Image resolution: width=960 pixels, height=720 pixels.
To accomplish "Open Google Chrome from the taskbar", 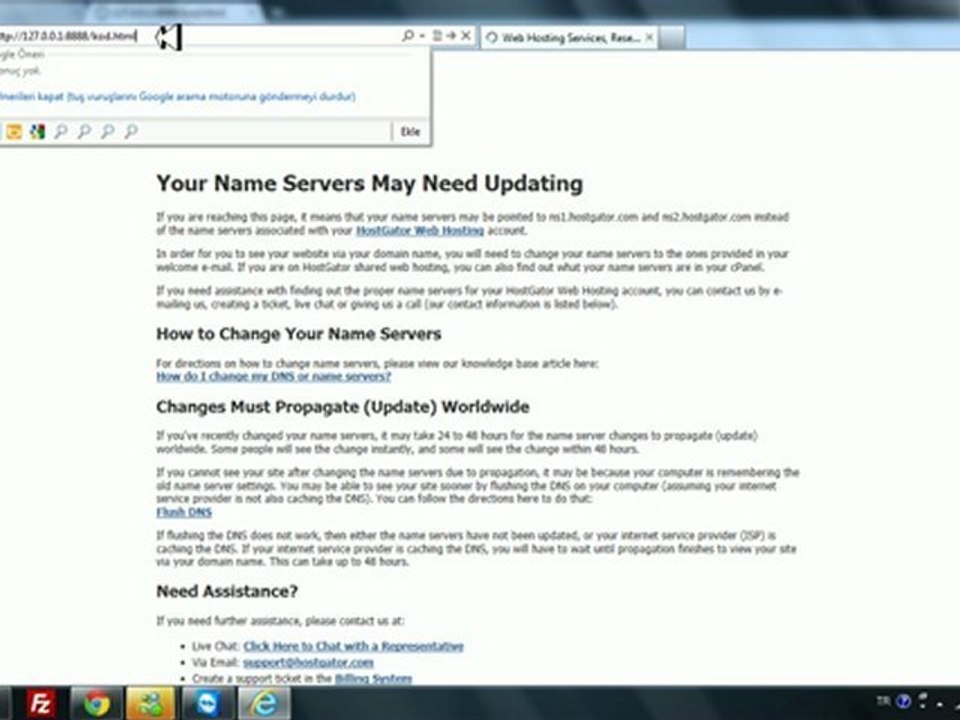I will pyautogui.click(x=96, y=703).
